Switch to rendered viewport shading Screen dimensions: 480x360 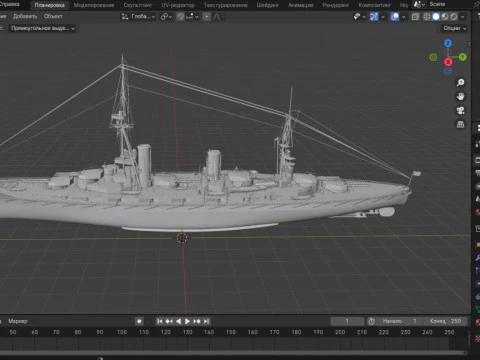[x=454, y=16]
